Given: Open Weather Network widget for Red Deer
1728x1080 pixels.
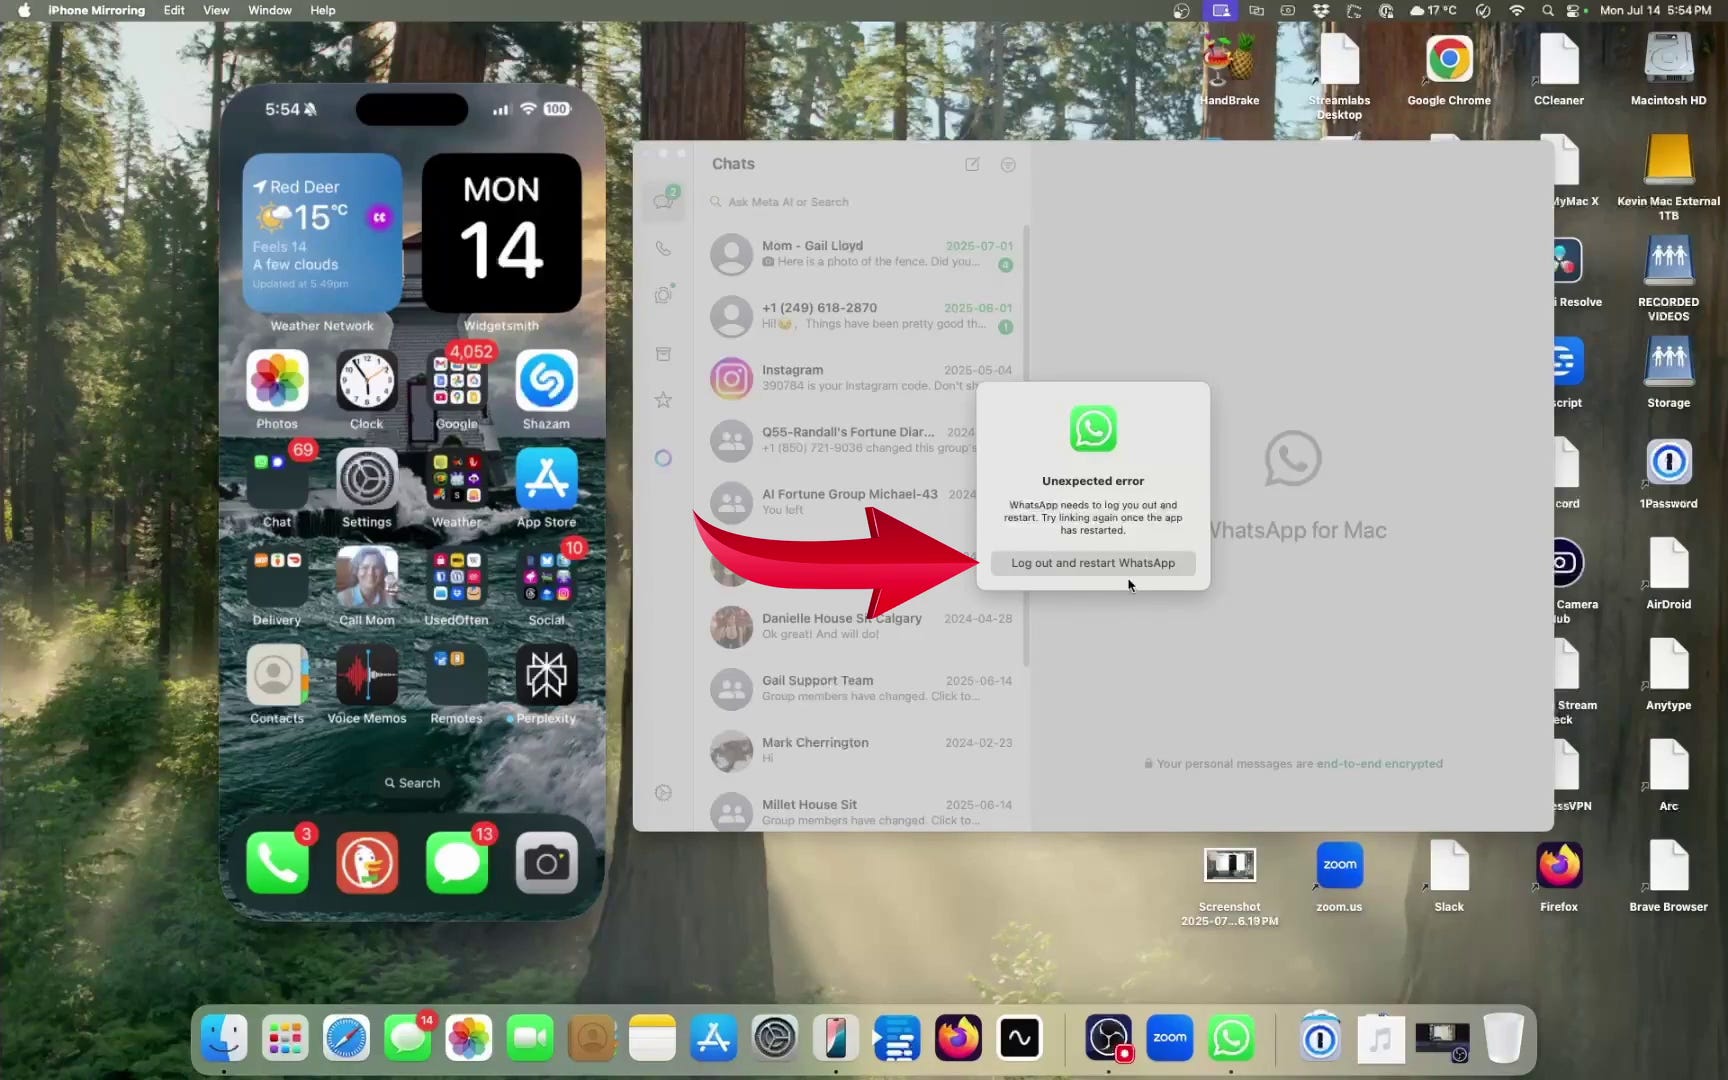Looking at the screenshot, I should pyautogui.click(x=322, y=233).
